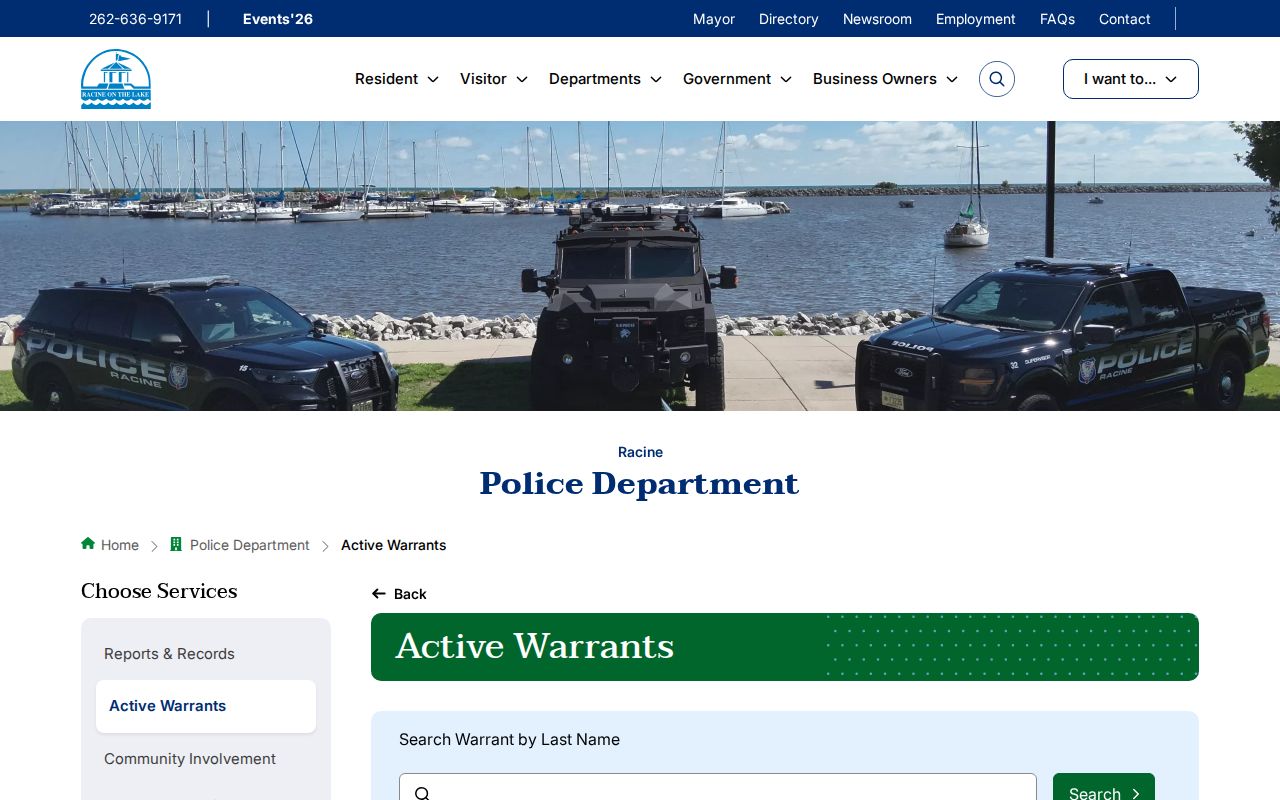1280x800 pixels.
Task: Call phone number 262-636-9171
Action: [x=135, y=19]
